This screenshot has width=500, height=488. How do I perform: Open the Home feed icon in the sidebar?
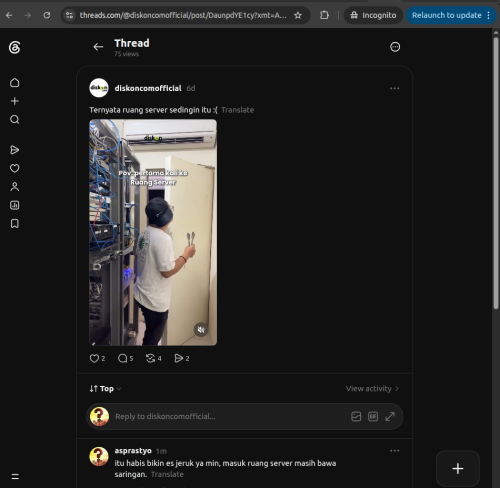[x=14, y=83]
